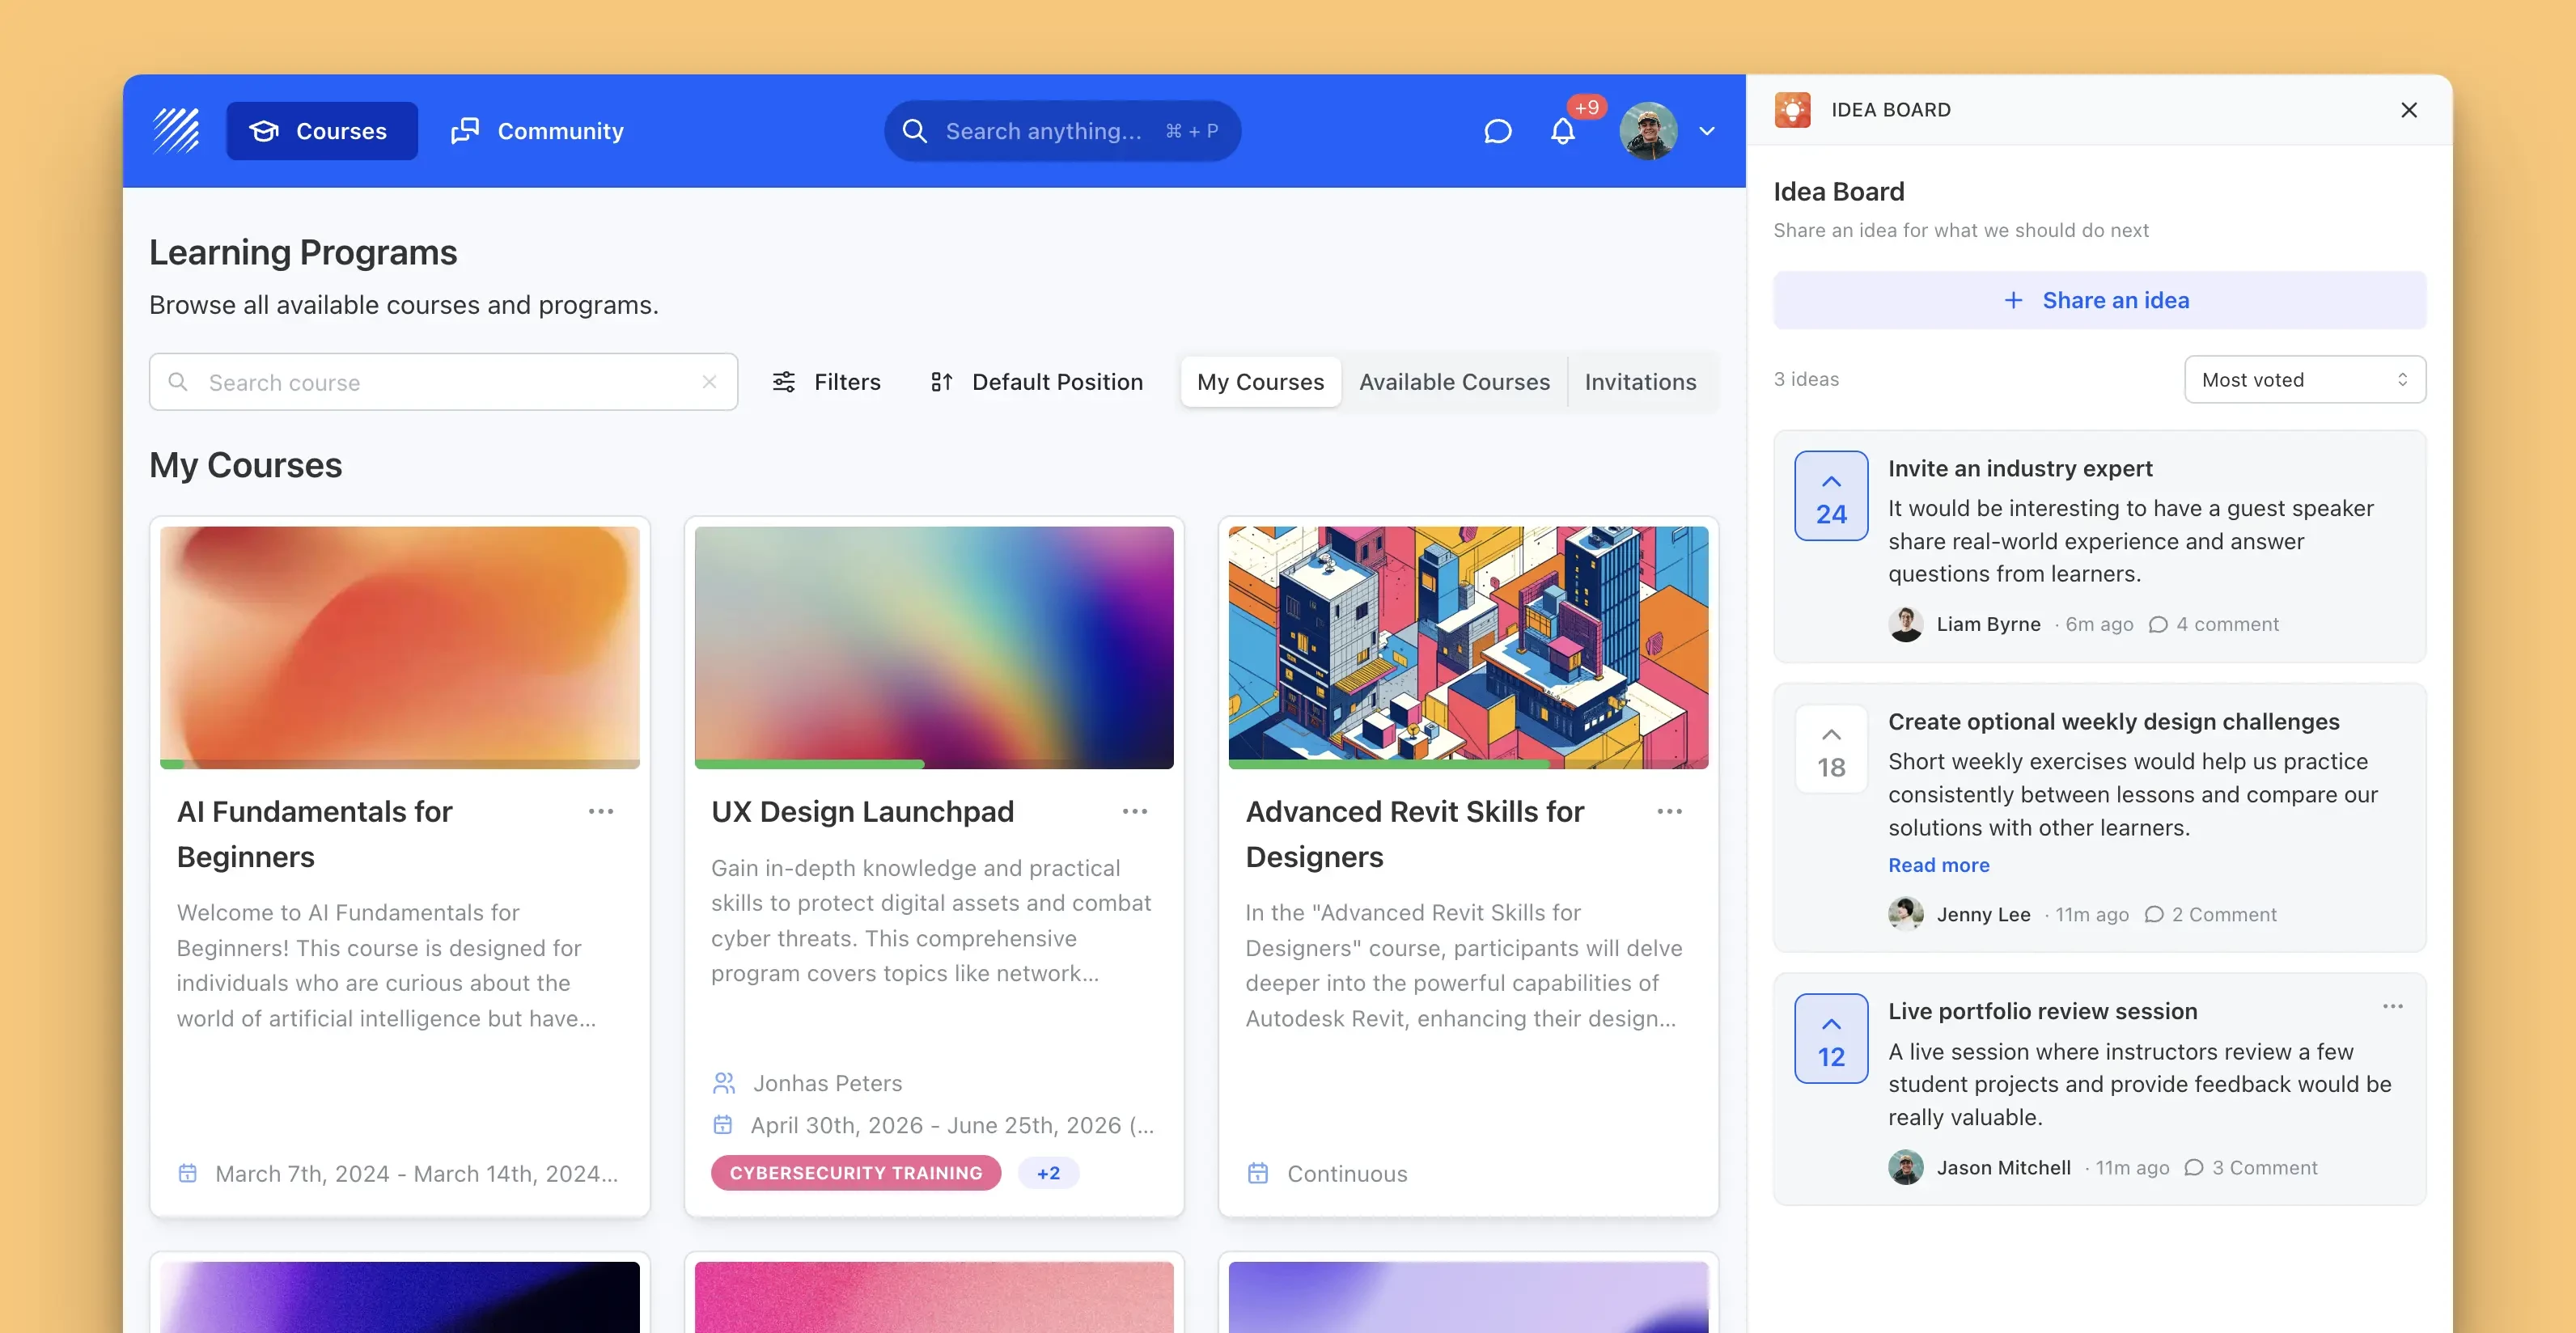Open the chat messages icon
Screen dimensions: 2576x1333
(x=1497, y=131)
